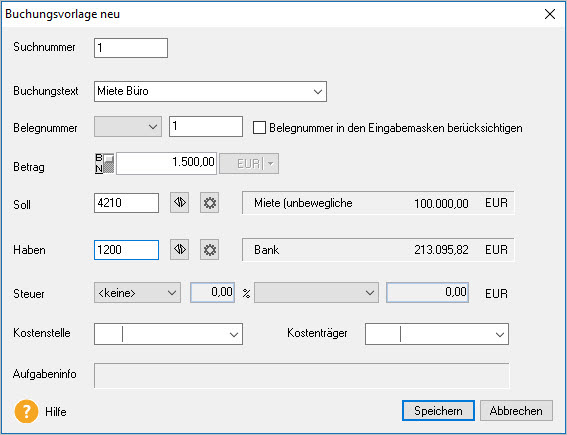Expand the Kostenträger combo box
The height and width of the screenshot is (435, 567).
(x=500, y=334)
